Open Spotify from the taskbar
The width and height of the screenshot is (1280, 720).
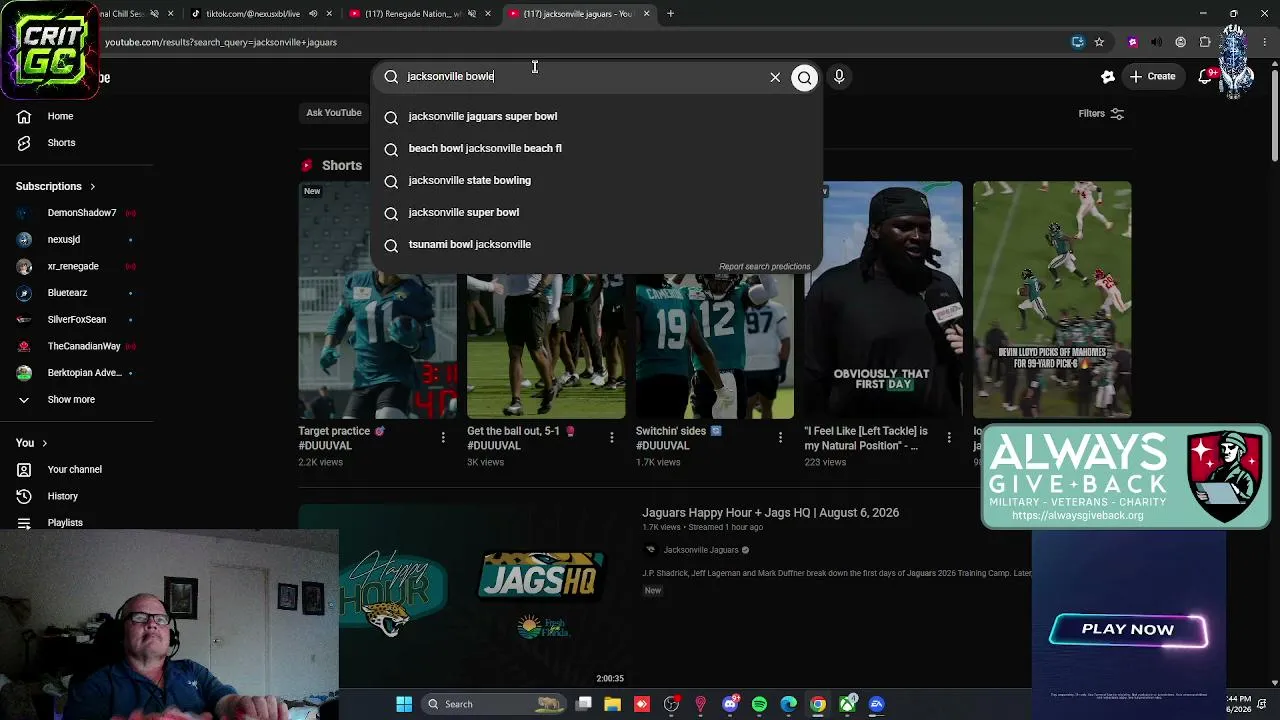pos(759,704)
